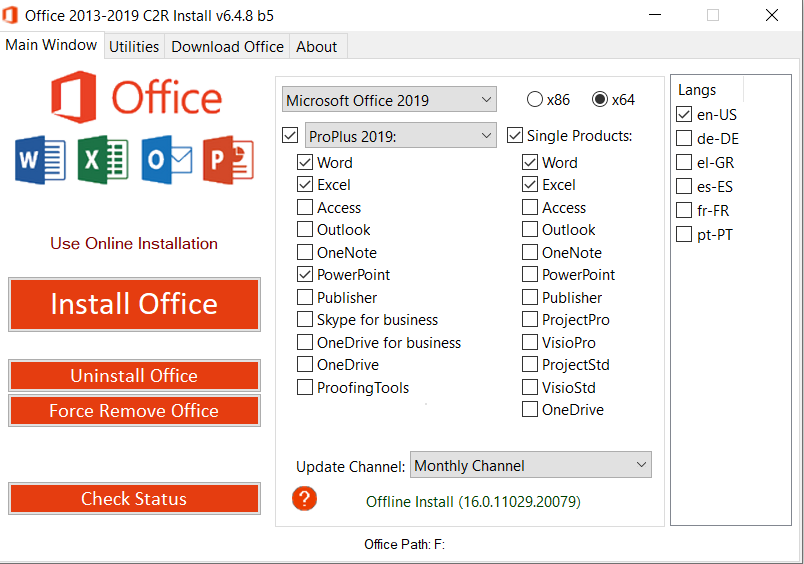Open the ProPlus 2019 edition dropdown

pos(401,135)
